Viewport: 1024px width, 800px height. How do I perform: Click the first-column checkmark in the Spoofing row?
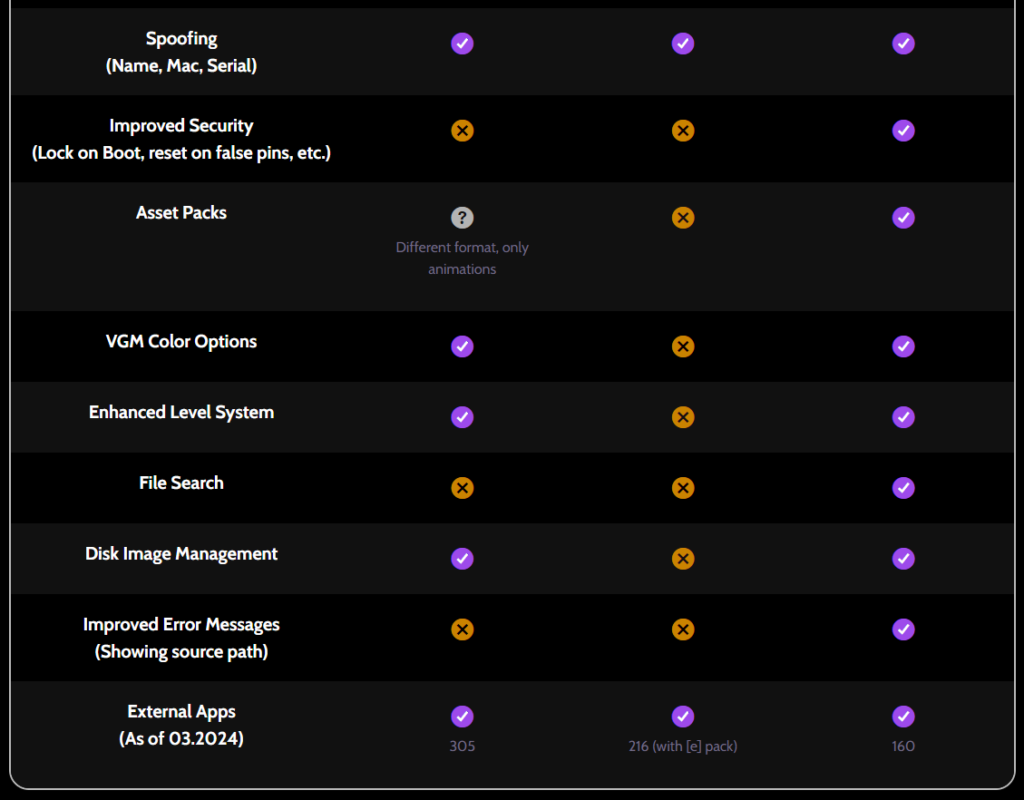462,44
